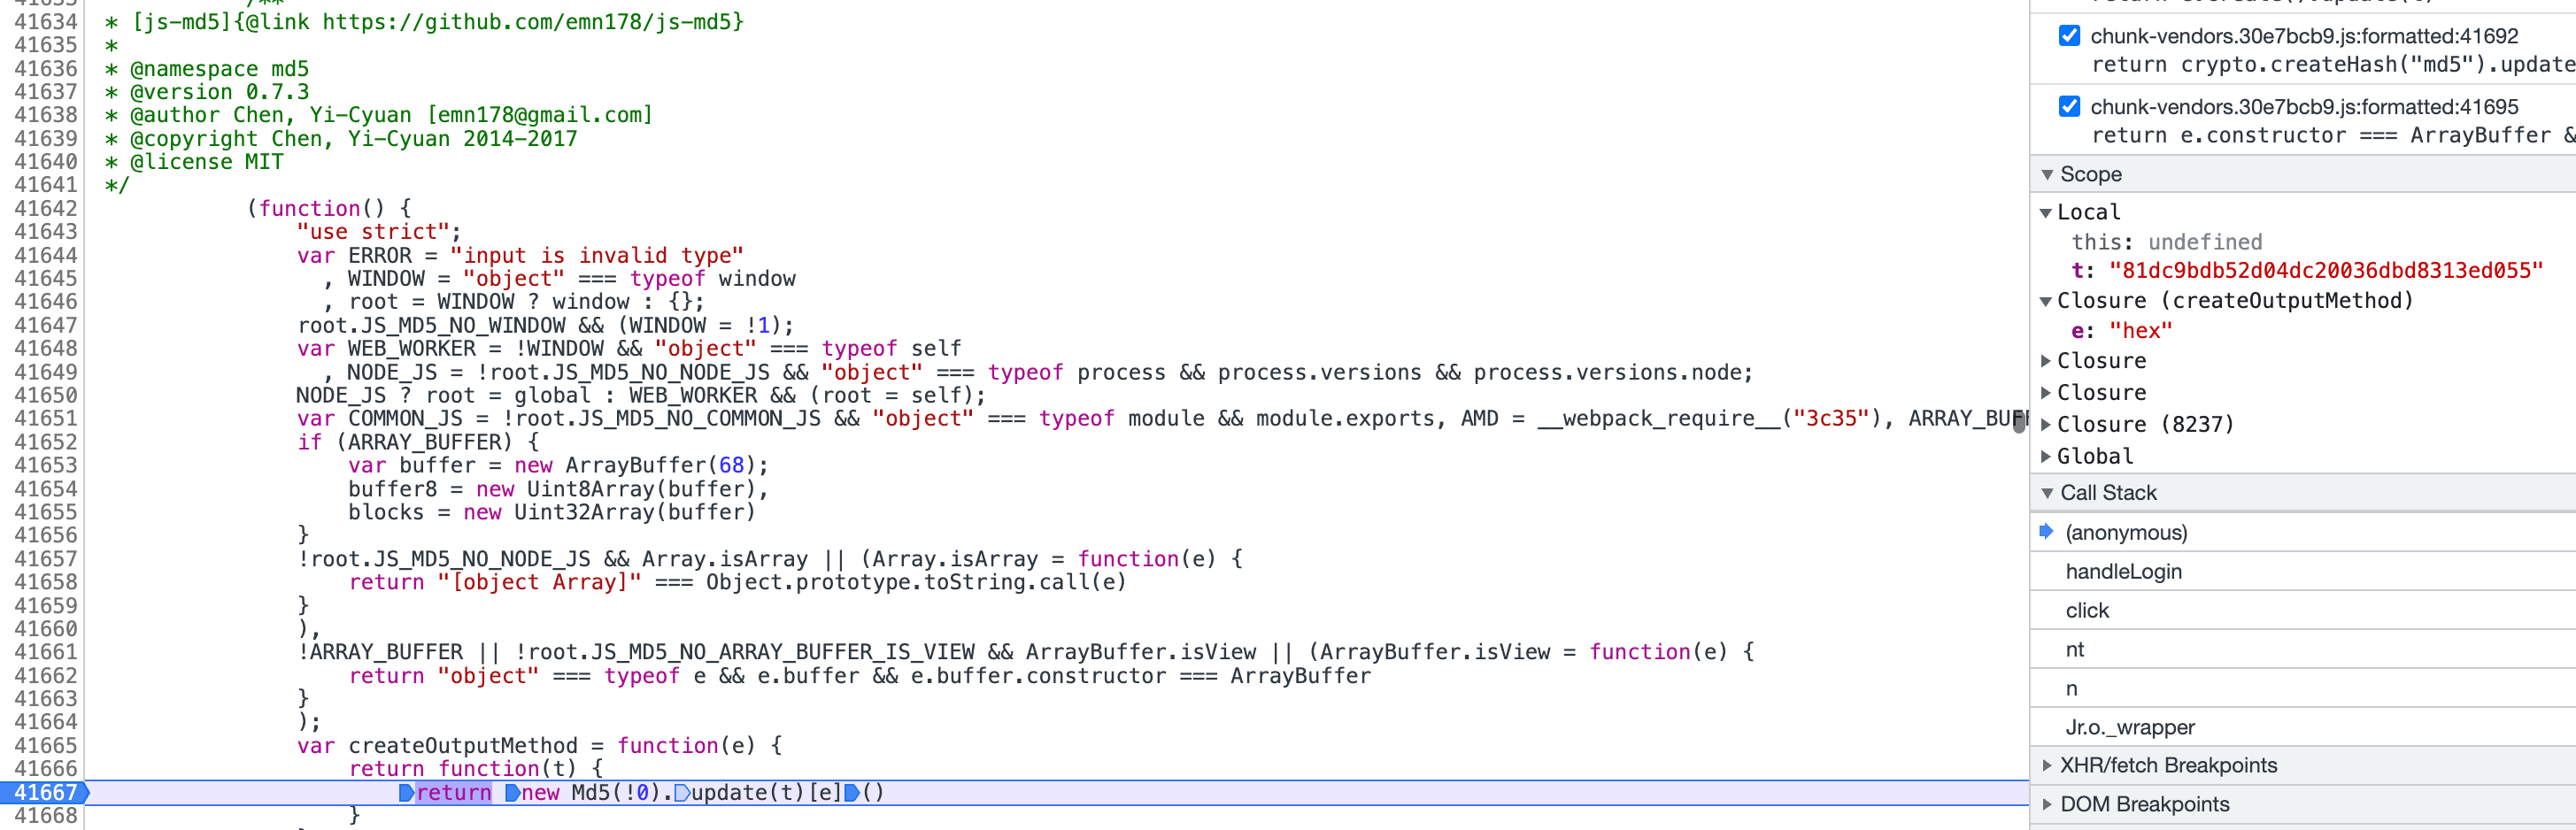2576x830 pixels.
Task: Toggle the inline breakpoint marker before 'new Md5'
Action: 512,793
